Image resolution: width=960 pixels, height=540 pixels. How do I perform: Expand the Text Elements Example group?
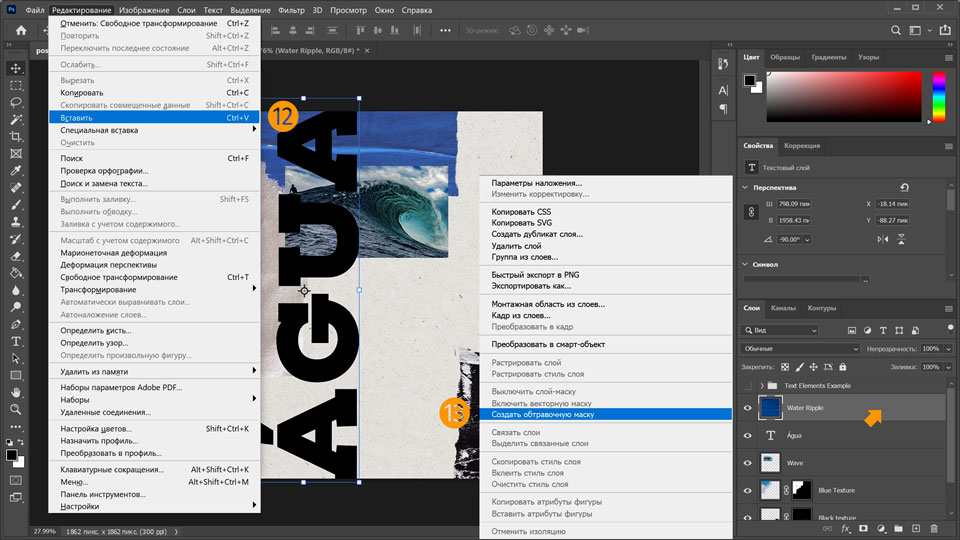(x=762, y=385)
